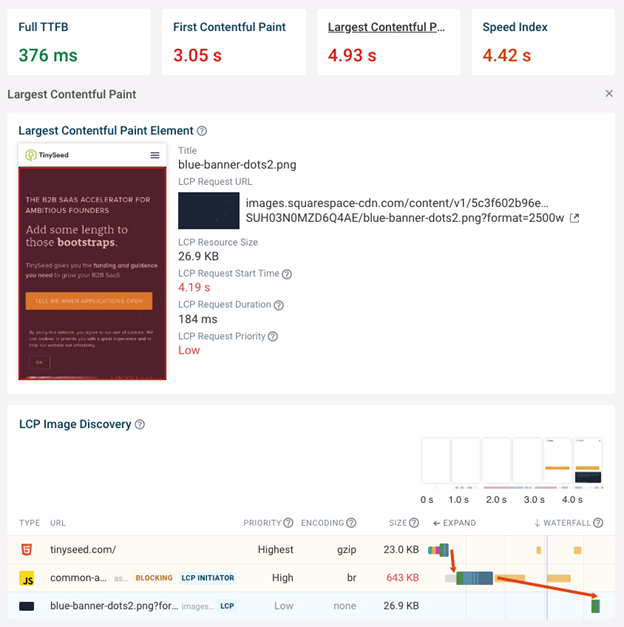Close the Largest Contentful Paint panel

[x=609, y=94]
